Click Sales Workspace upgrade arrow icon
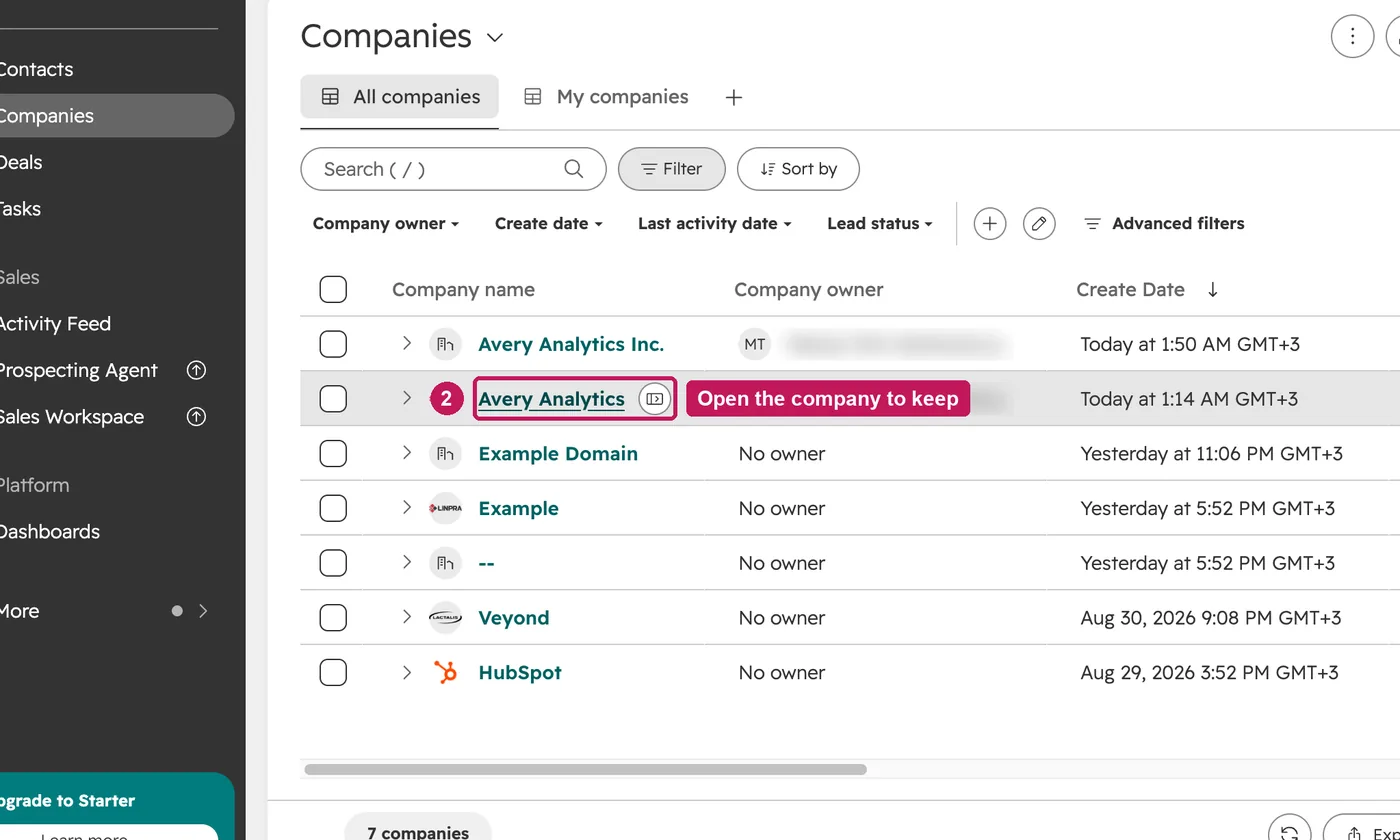 pyautogui.click(x=197, y=417)
